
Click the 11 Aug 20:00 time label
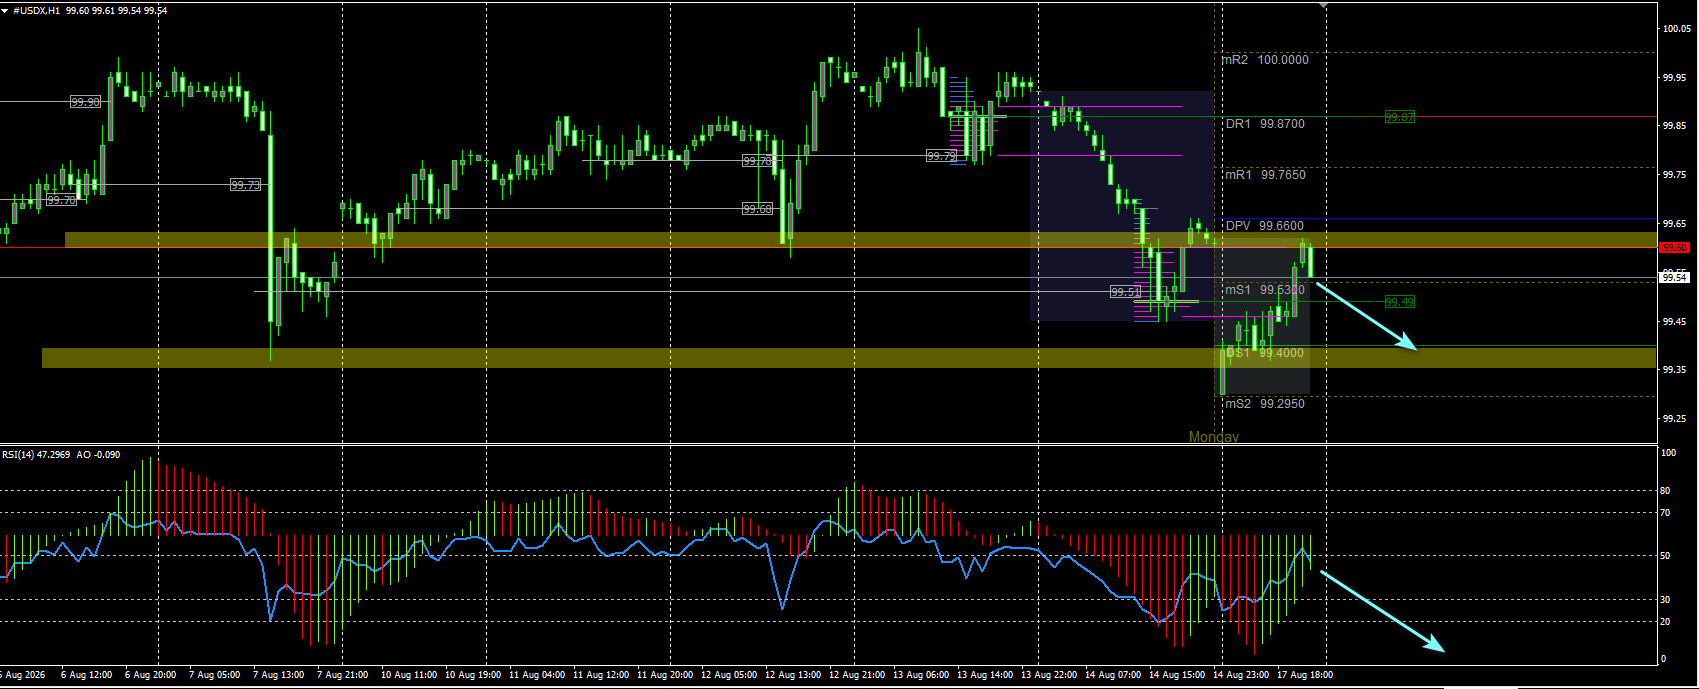[x=665, y=675]
